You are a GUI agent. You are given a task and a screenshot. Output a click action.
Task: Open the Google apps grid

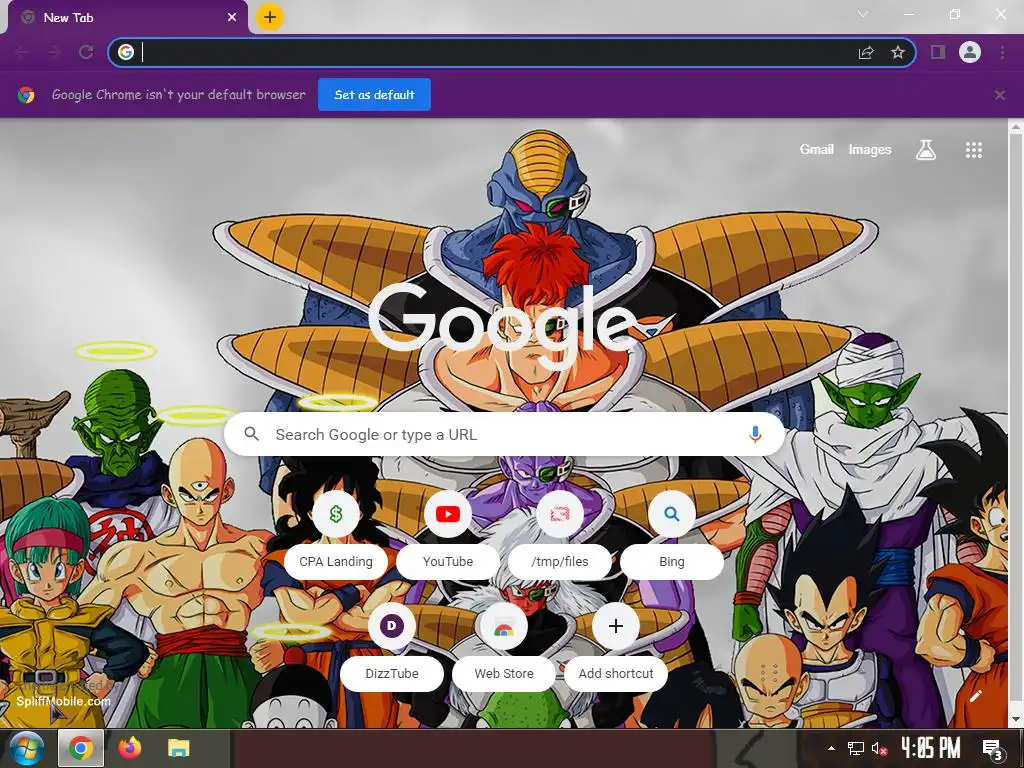pos(974,150)
